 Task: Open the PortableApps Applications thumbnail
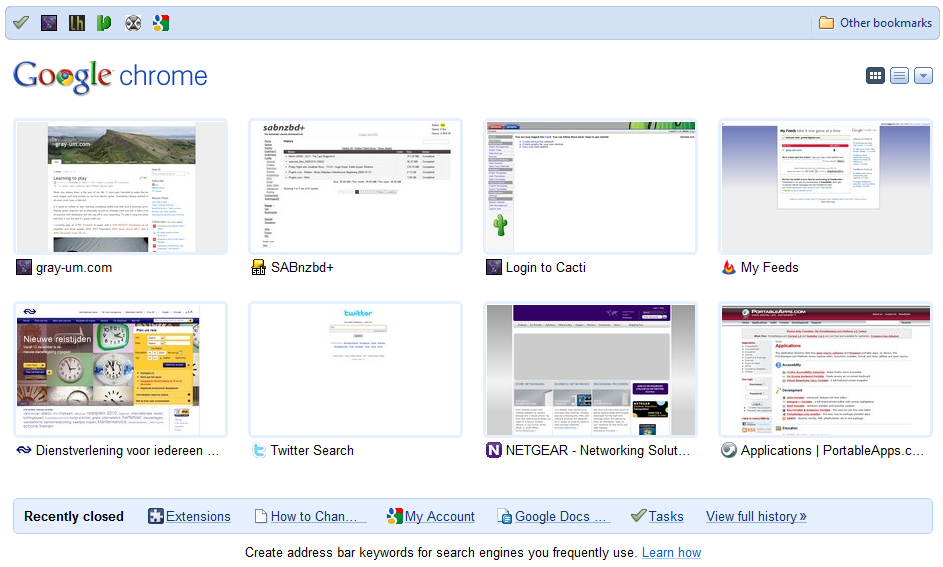tap(825, 370)
